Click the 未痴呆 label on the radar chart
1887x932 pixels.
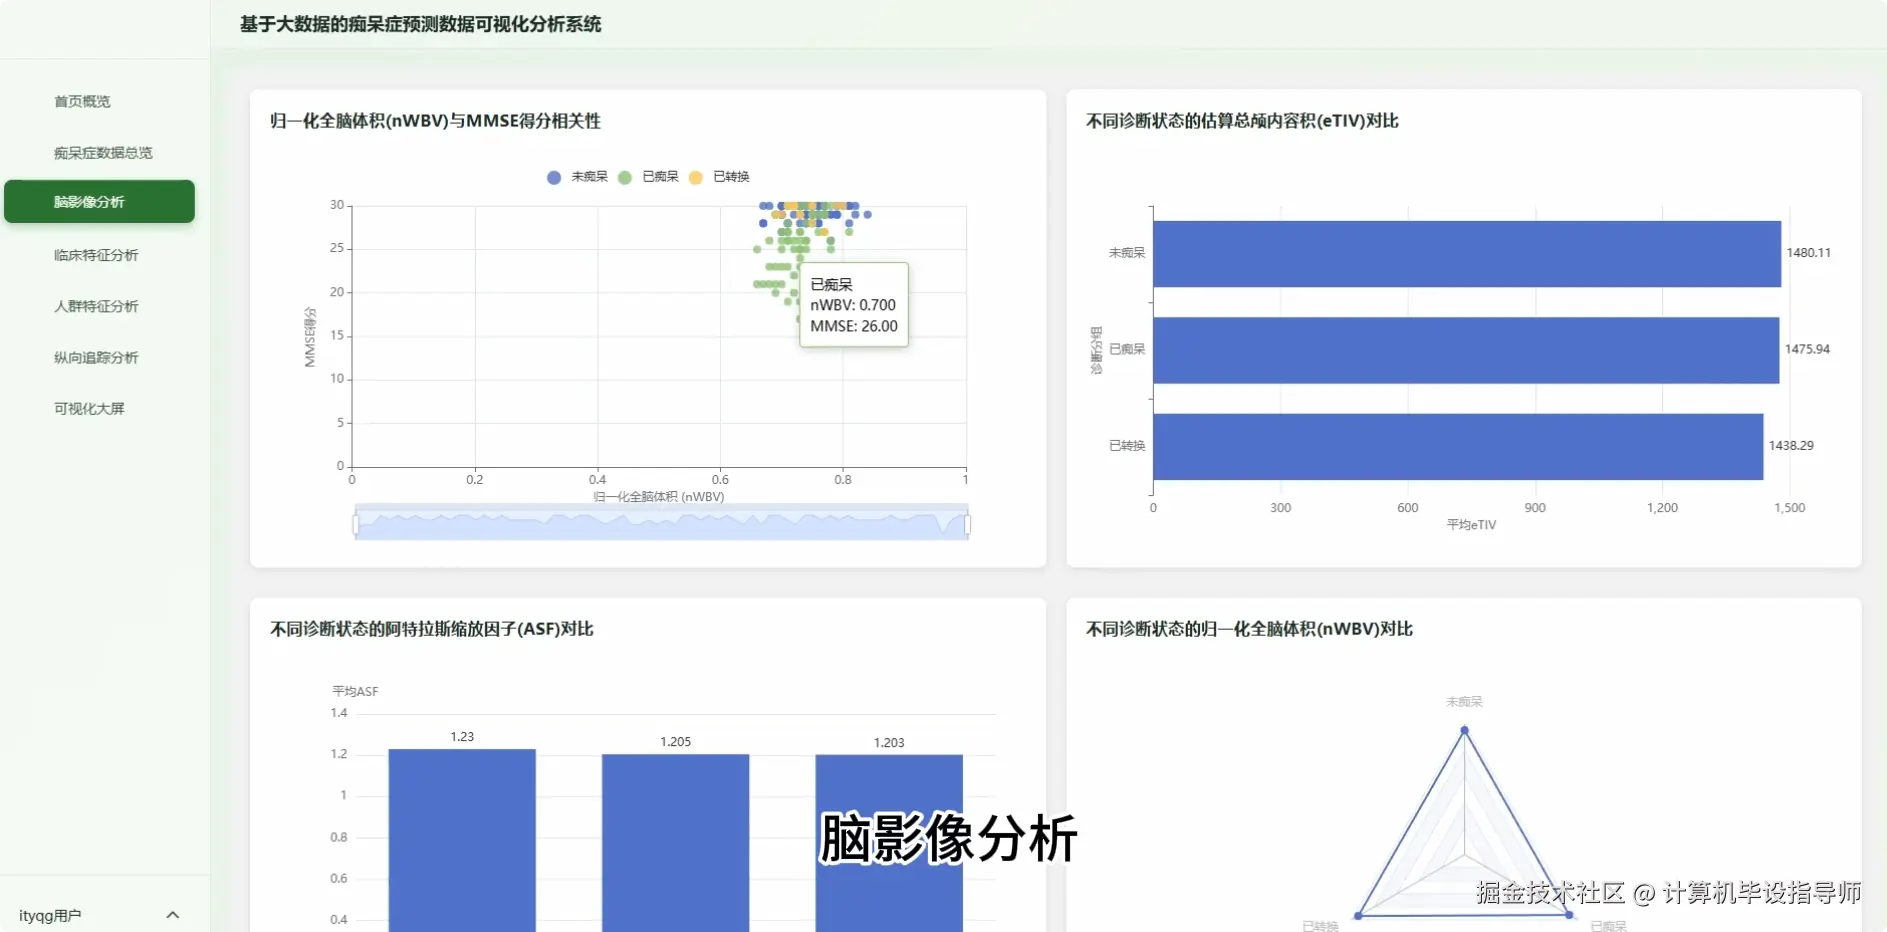[1464, 701]
